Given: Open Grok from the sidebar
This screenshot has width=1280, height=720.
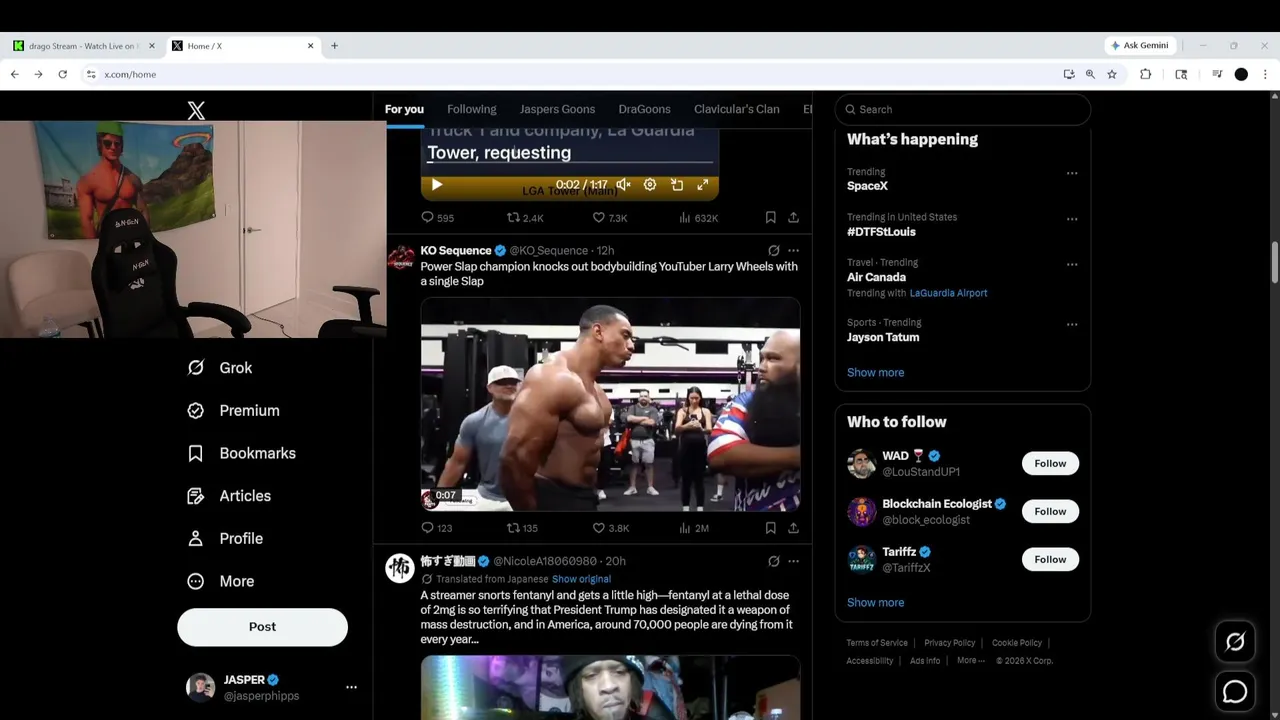Looking at the screenshot, I should [221, 368].
